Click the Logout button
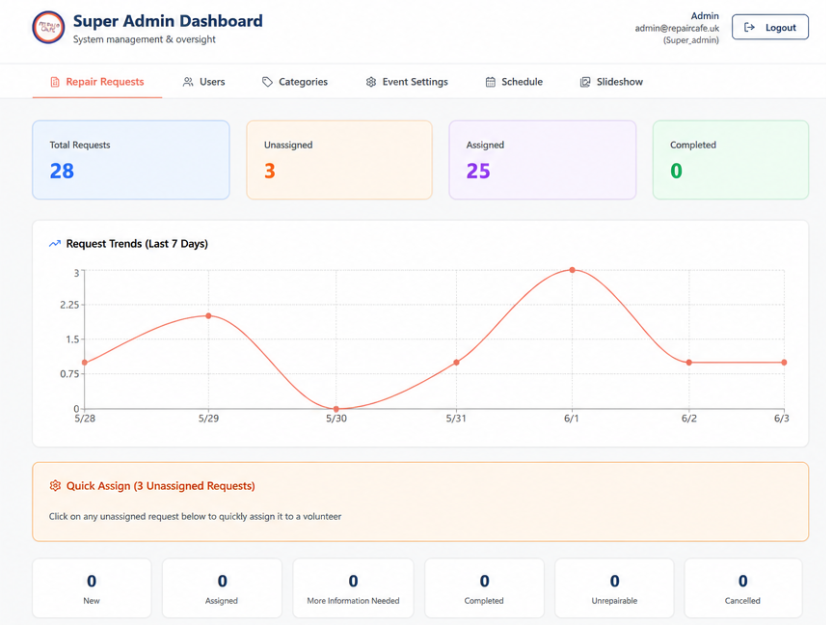Image resolution: width=826 pixels, height=625 pixels. 770,27
